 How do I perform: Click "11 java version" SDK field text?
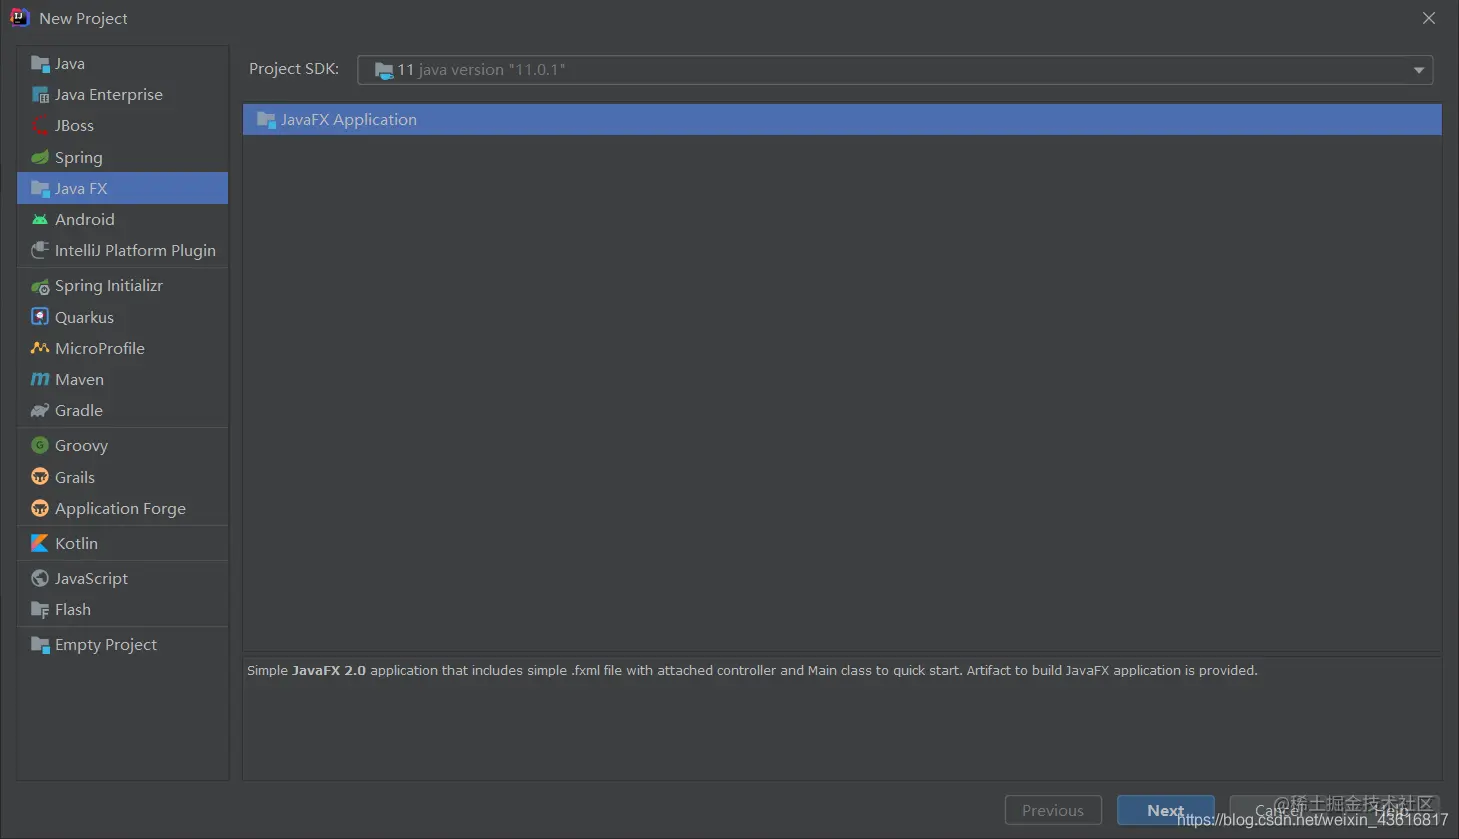pyautogui.click(x=481, y=70)
